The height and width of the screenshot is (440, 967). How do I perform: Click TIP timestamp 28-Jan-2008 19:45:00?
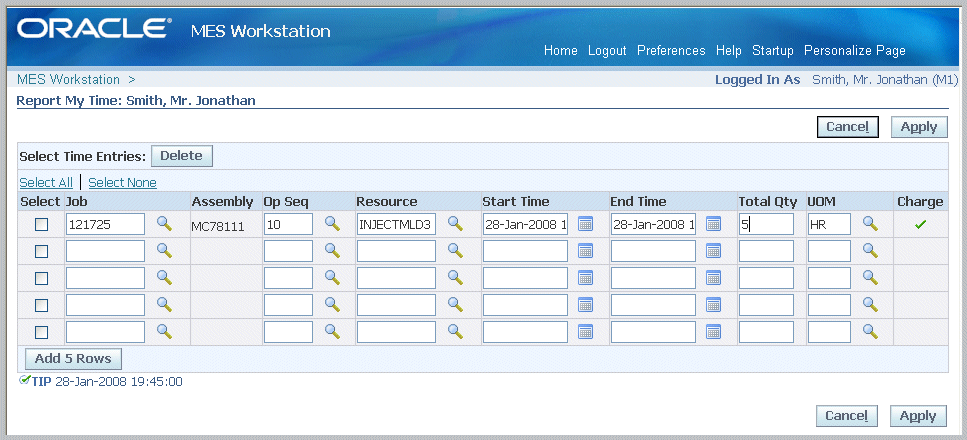[x=119, y=382]
